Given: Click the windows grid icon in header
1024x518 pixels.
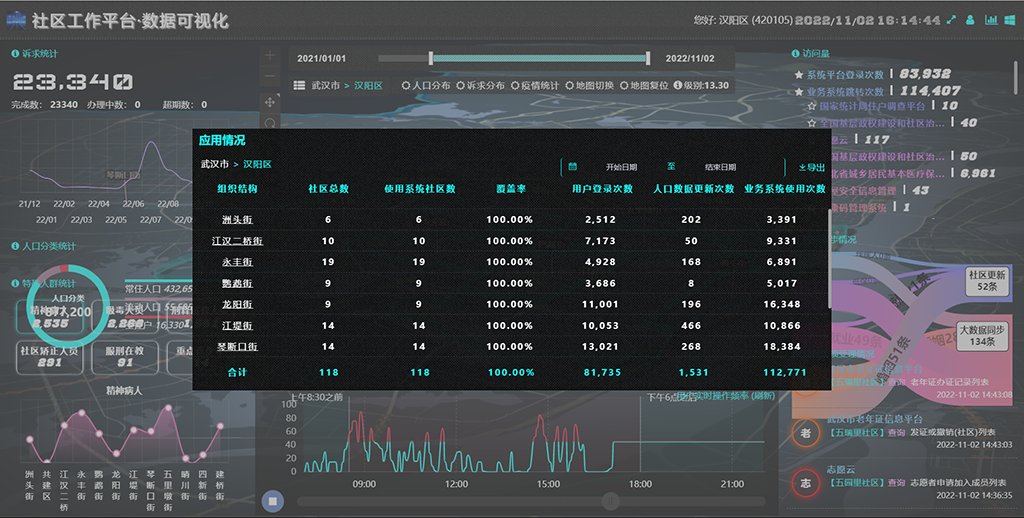Looking at the screenshot, I should [1007, 20].
